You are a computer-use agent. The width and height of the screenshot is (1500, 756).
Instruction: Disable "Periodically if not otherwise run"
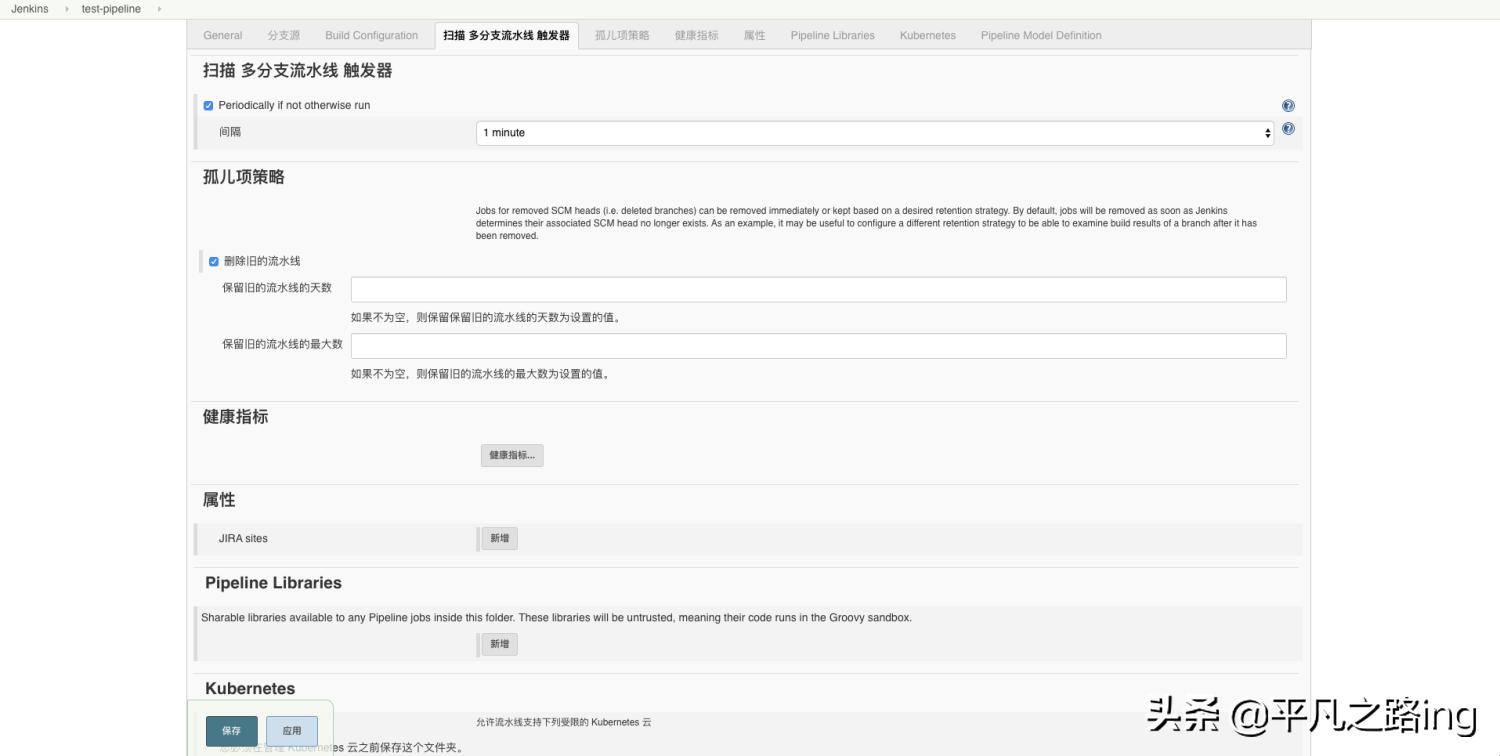pyautogui.click(x=209, y=105)
